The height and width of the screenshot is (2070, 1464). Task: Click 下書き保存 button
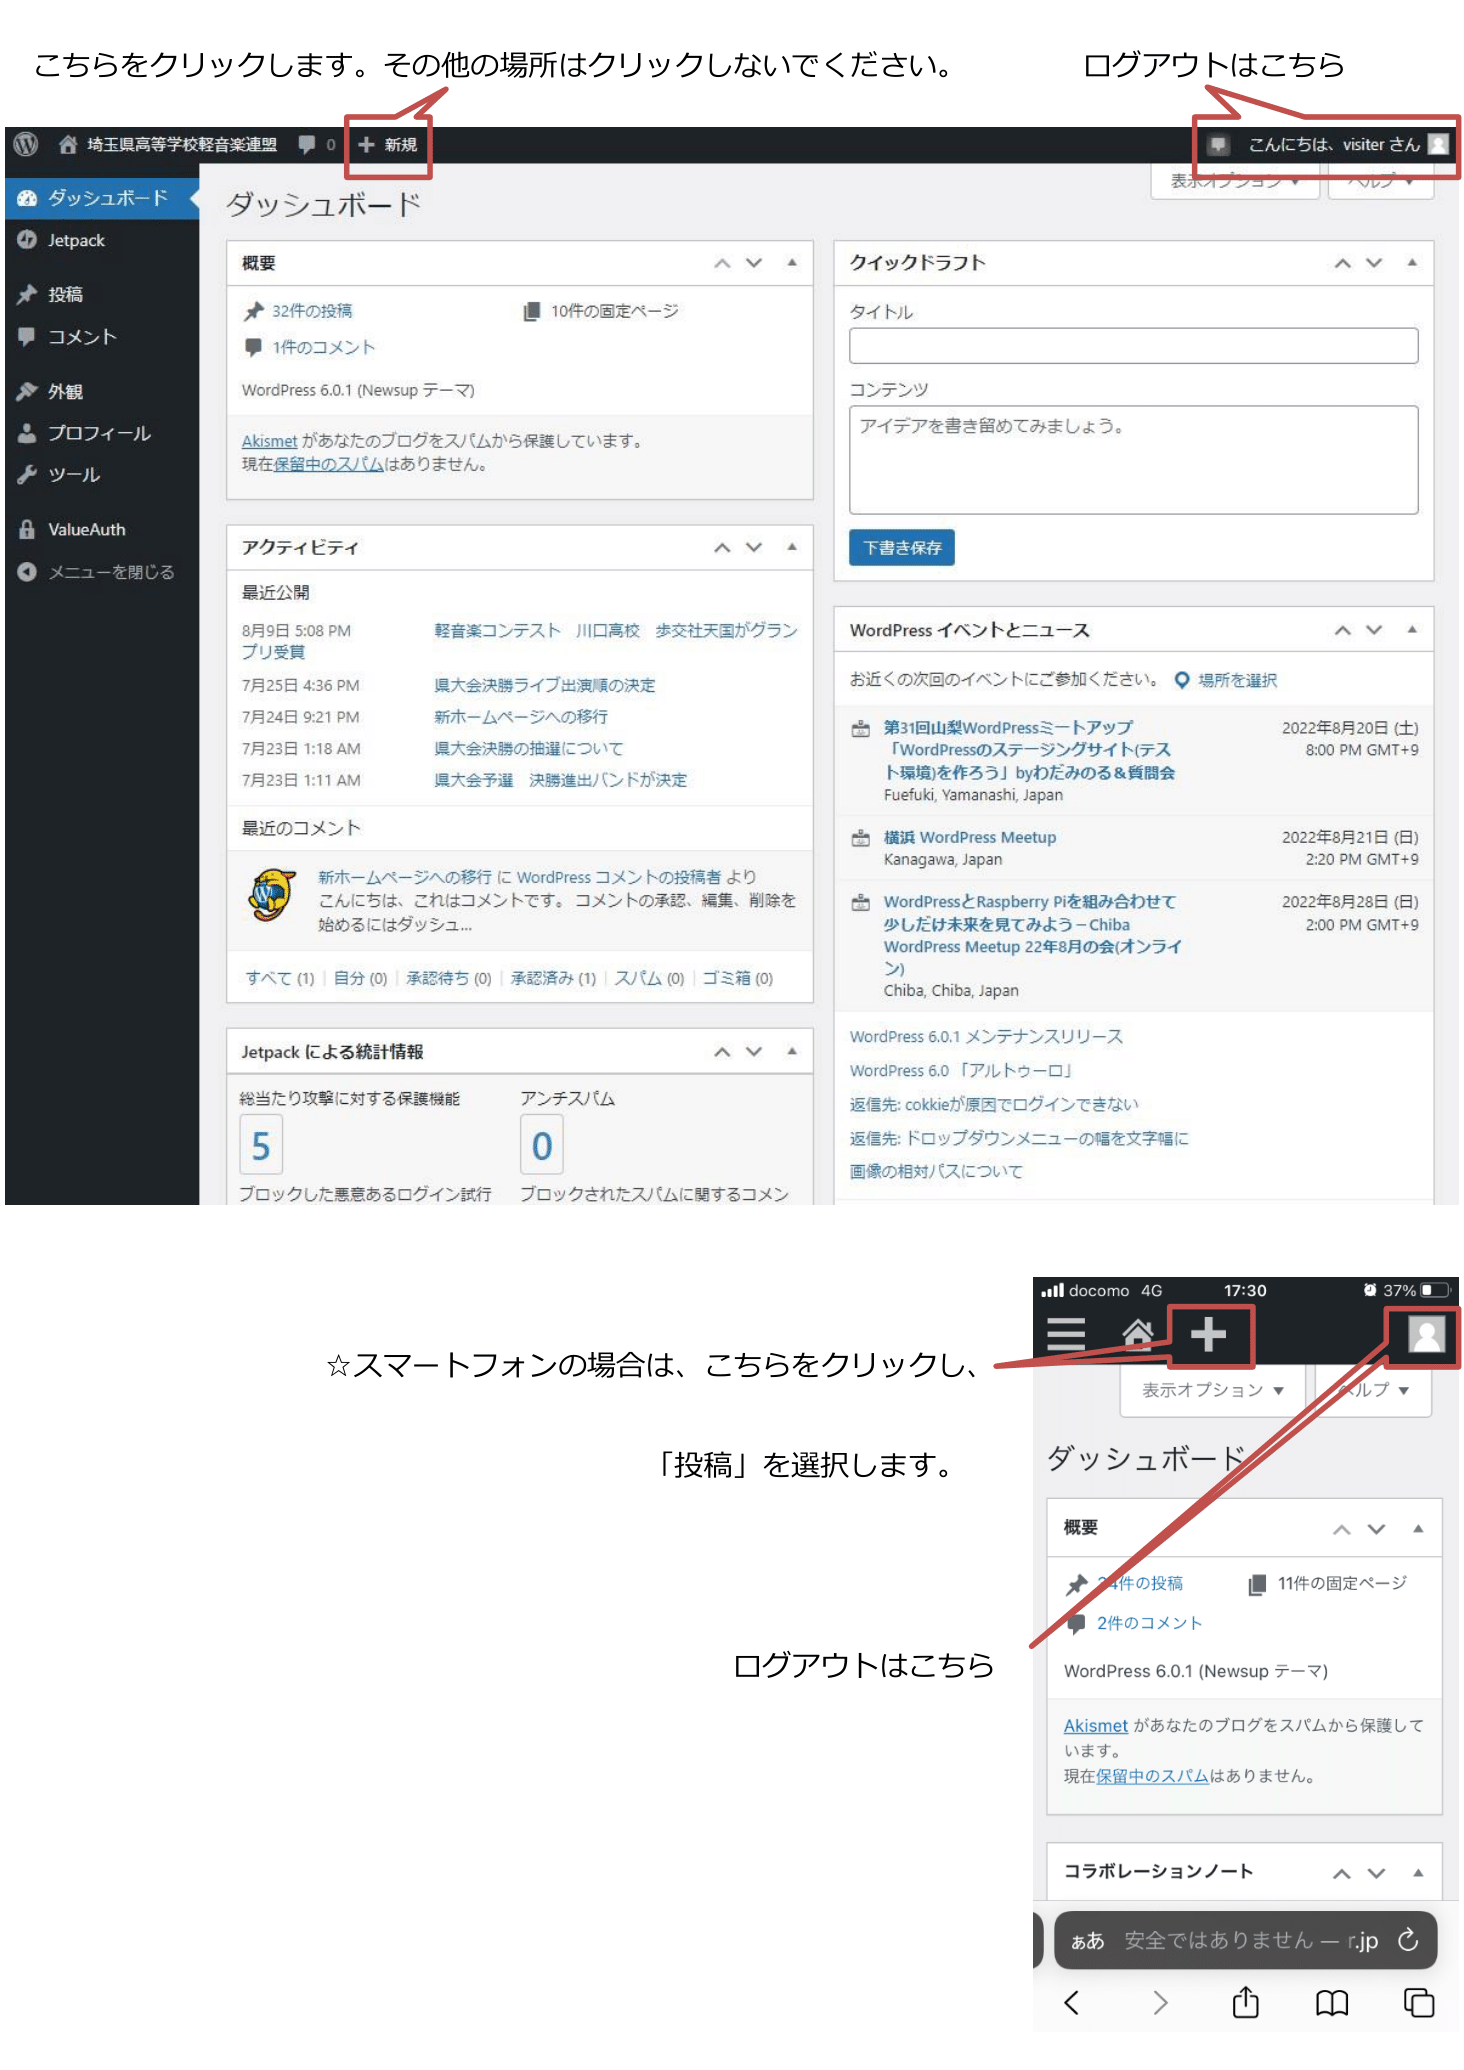[x=902, y=548]
